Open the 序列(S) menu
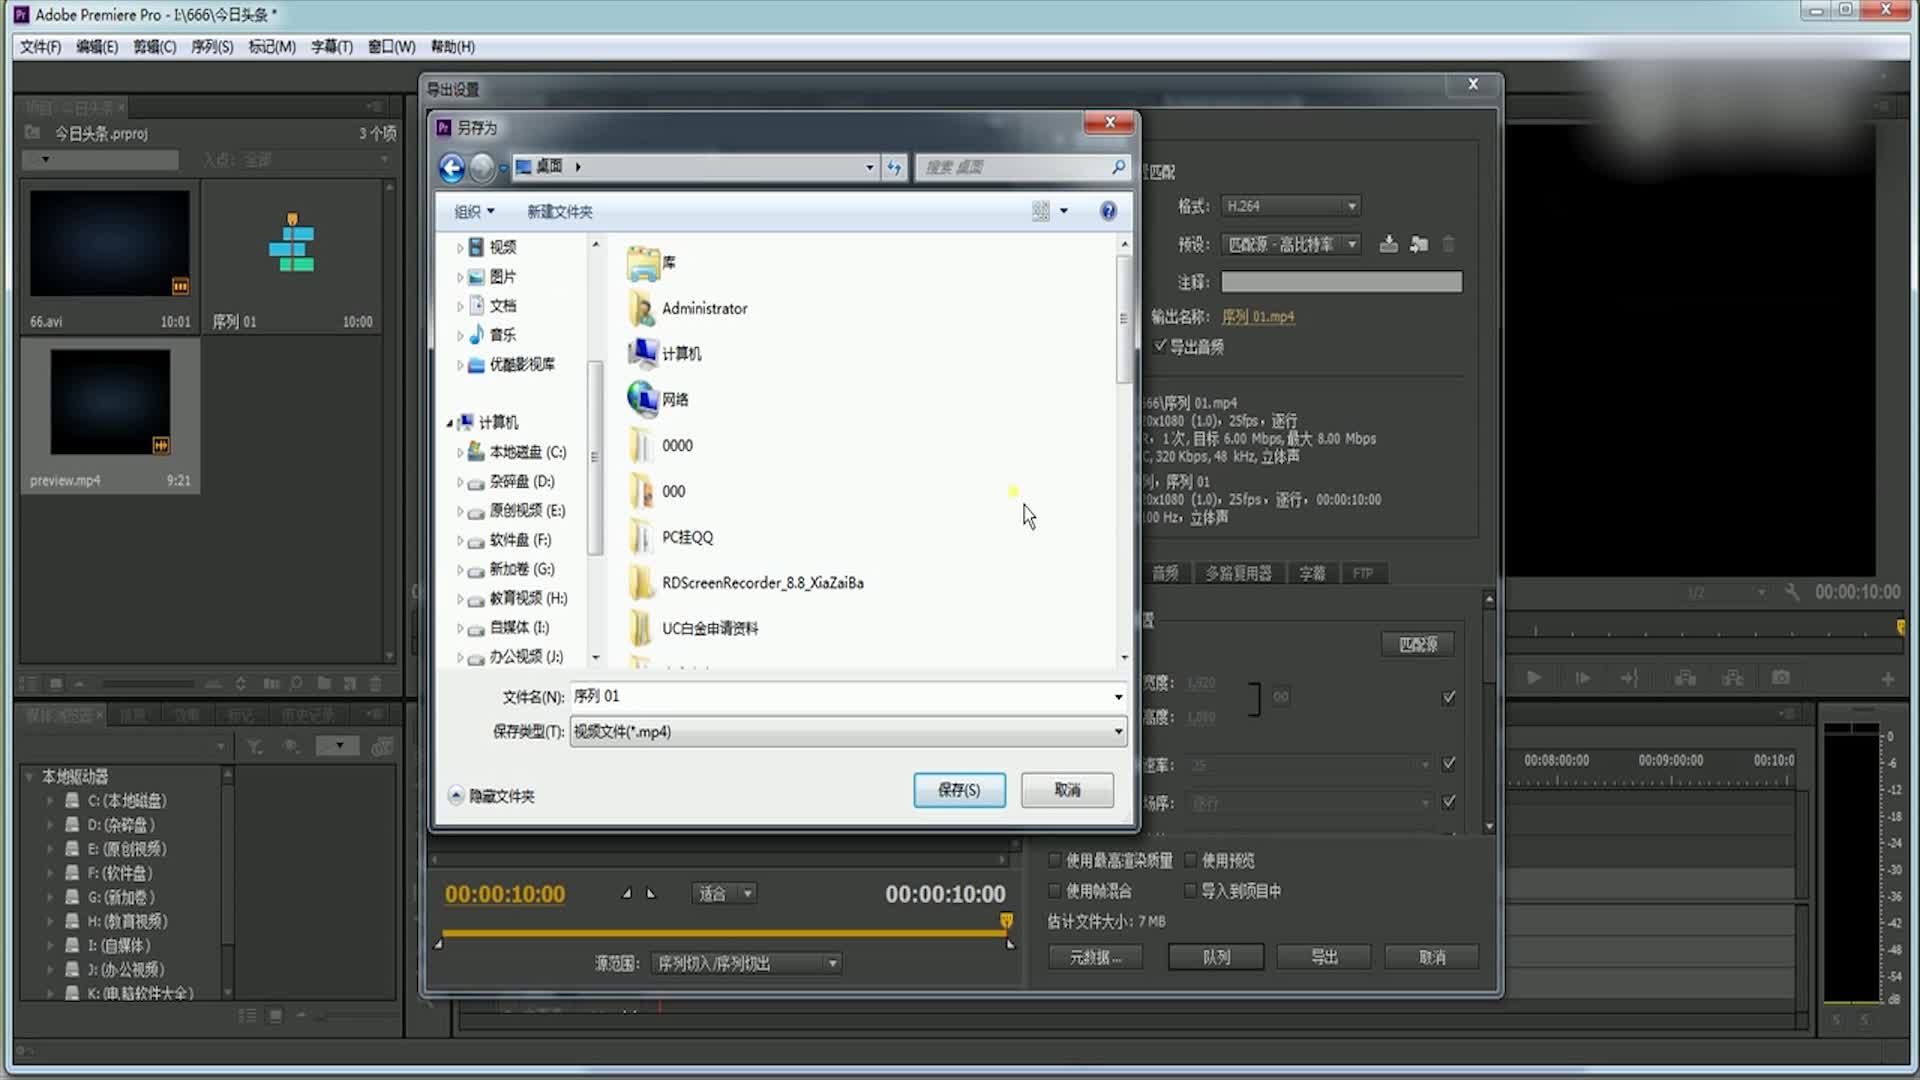This screenshot has height=1080, width=1920. coord(211,47)
